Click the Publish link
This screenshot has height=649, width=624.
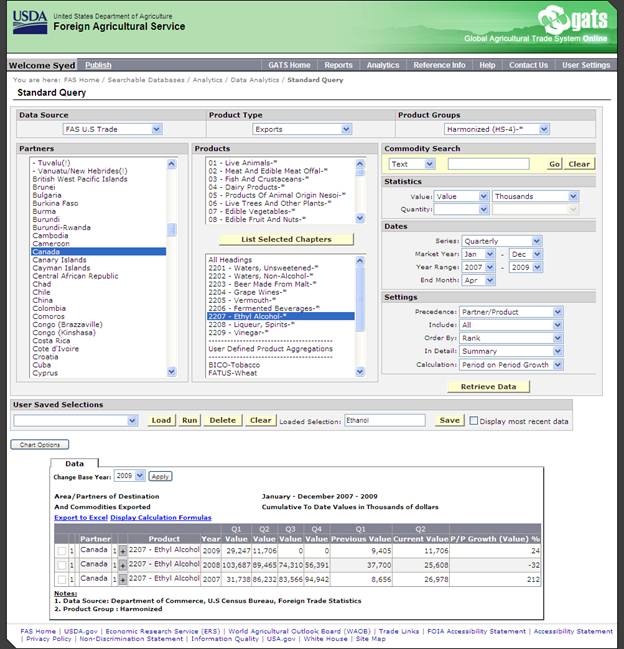(x=98, y=65)
